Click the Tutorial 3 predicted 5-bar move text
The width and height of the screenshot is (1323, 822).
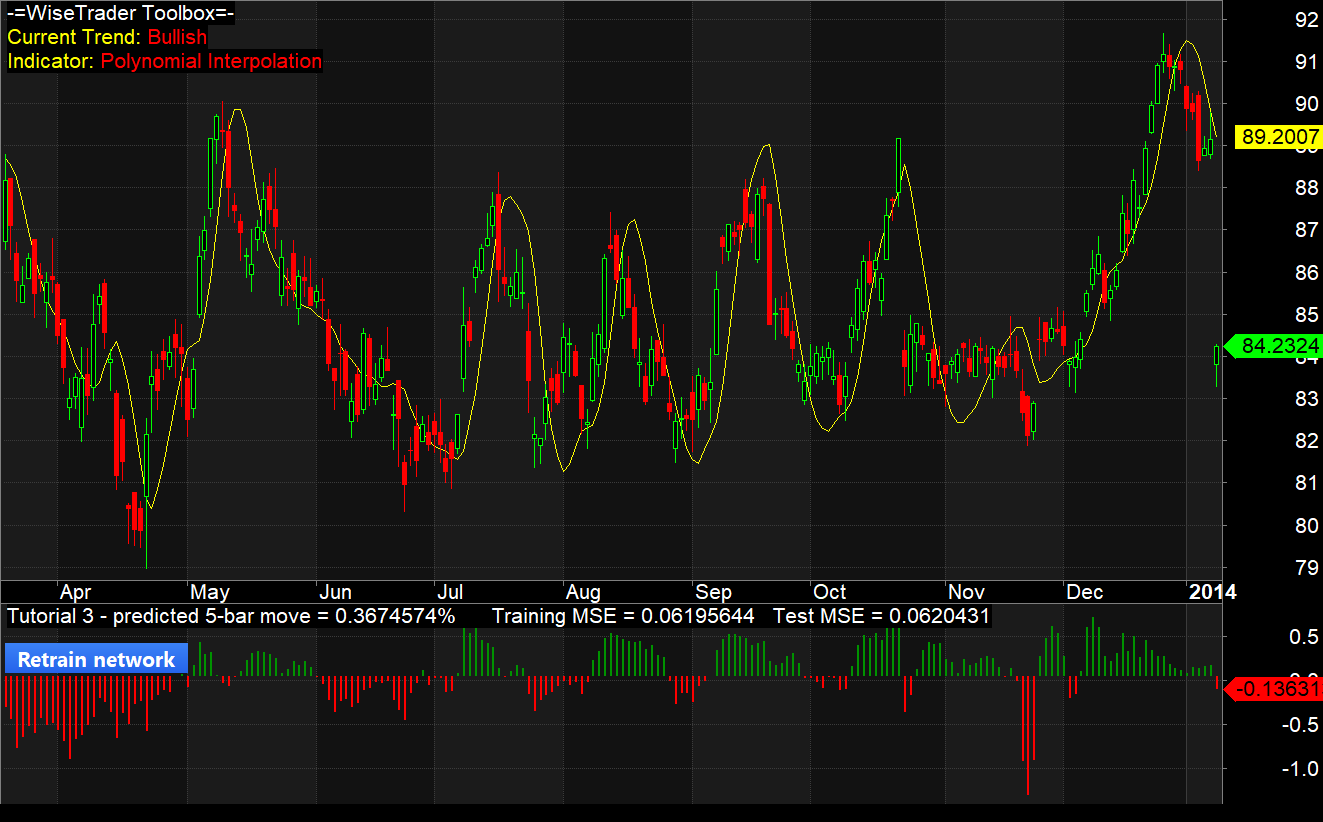pos(231,616)
